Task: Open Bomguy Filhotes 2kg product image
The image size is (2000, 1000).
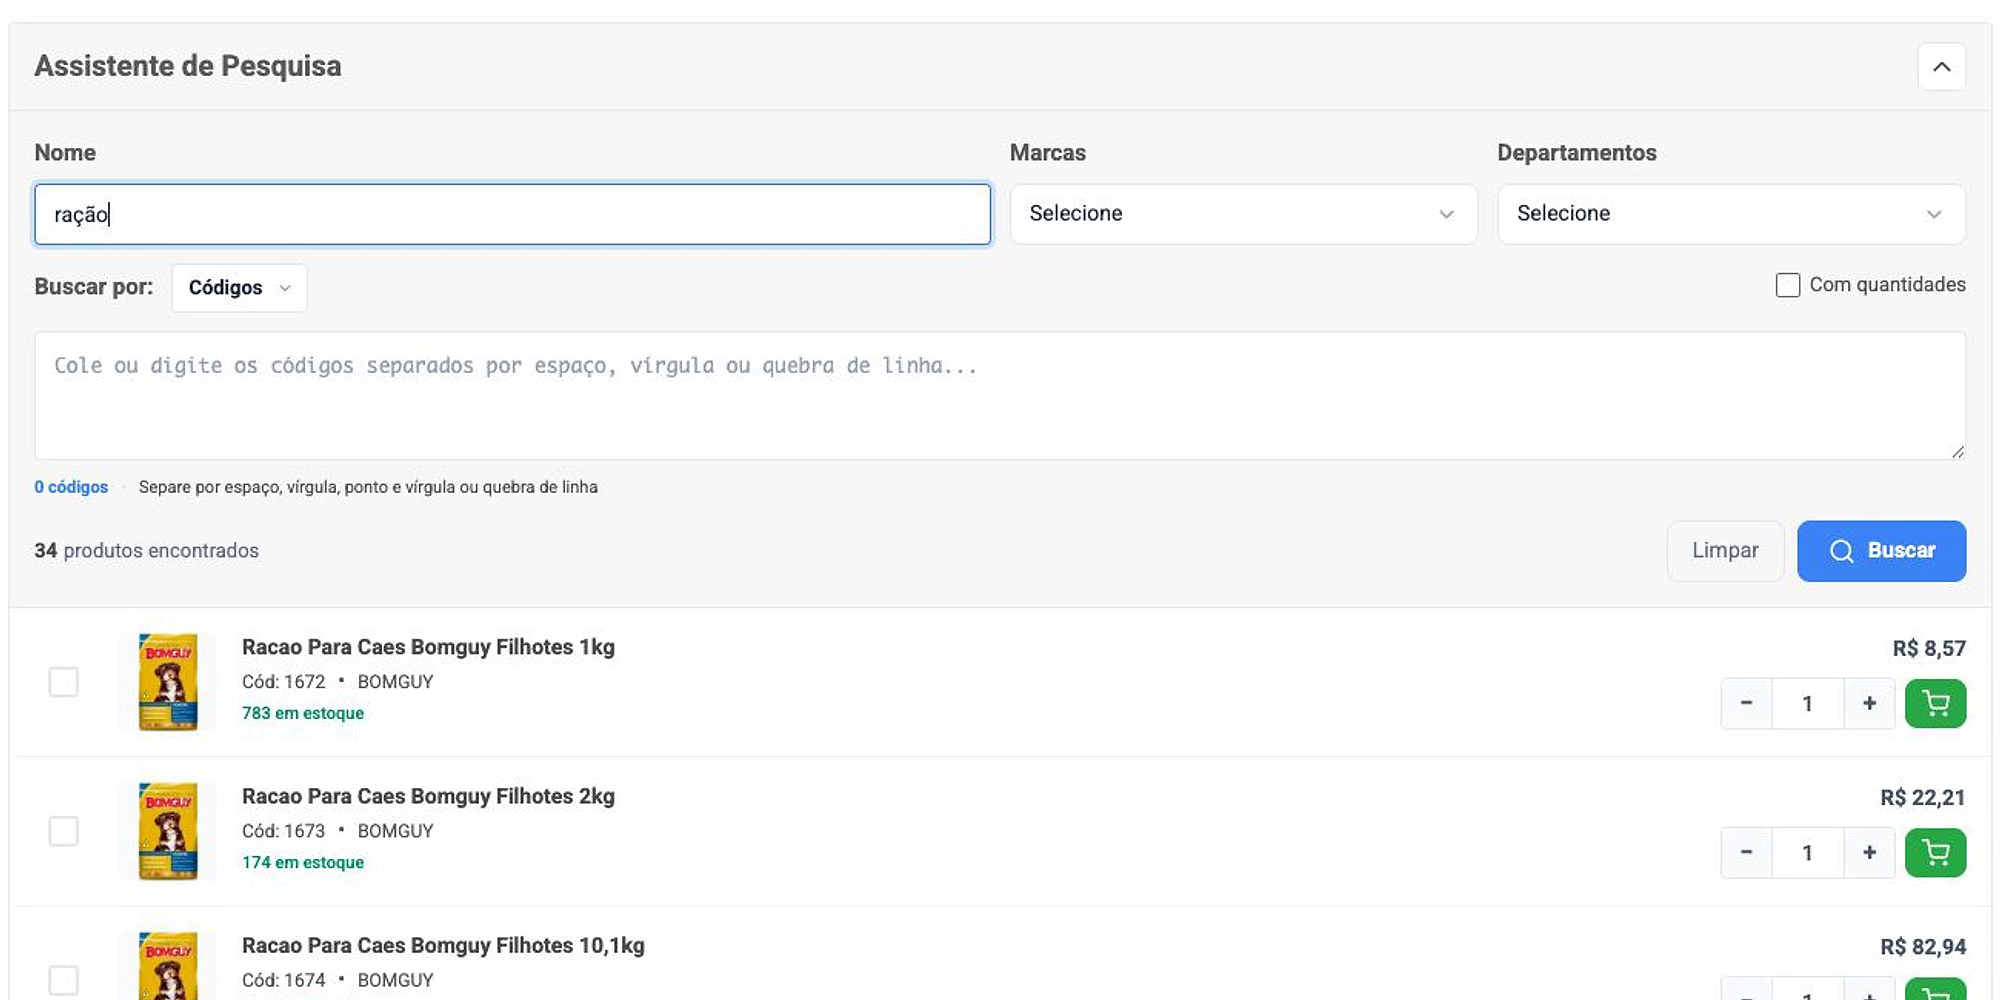Action: (168, 831)
